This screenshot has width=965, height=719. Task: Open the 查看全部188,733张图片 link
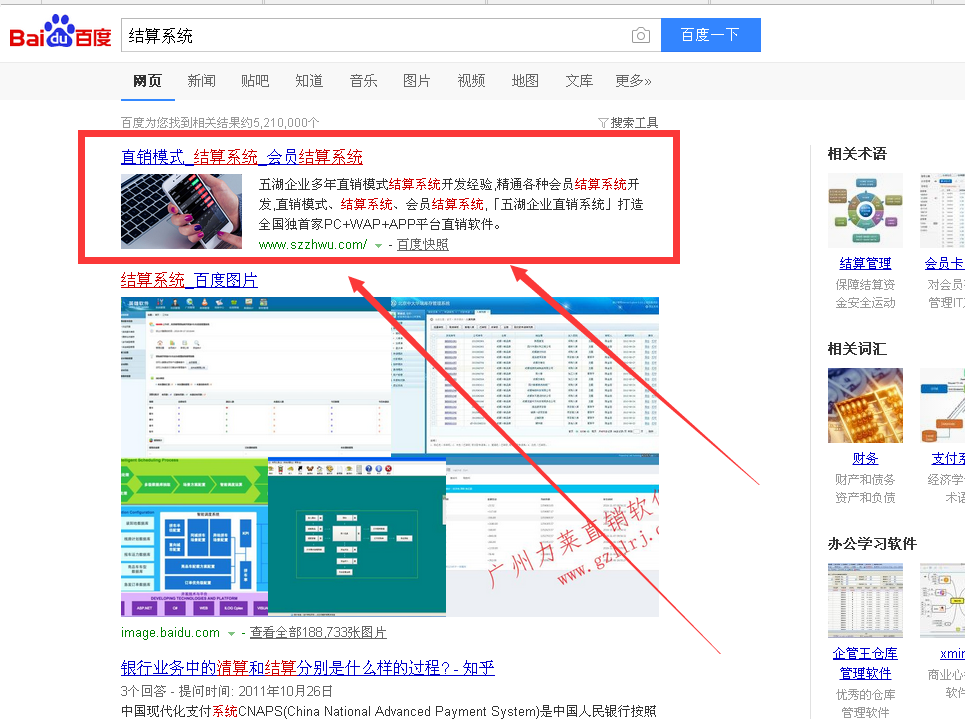coord(318,632)
